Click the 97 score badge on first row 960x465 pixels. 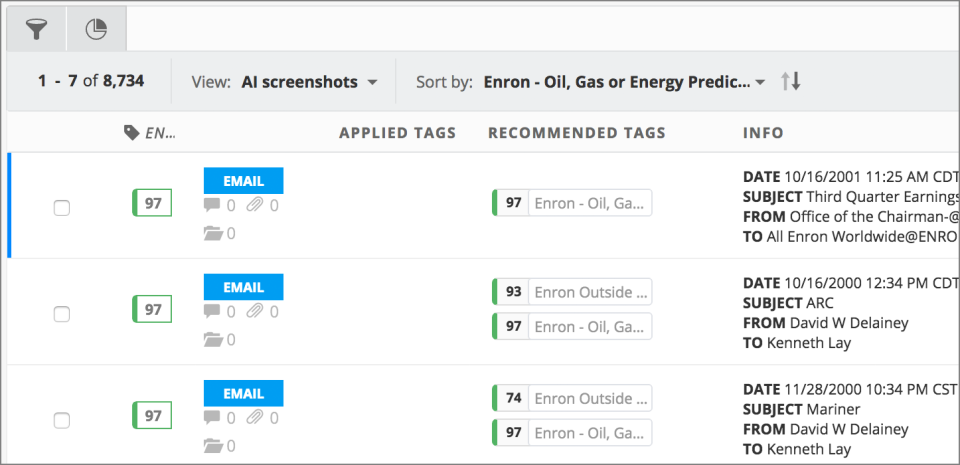pos(153,204)
